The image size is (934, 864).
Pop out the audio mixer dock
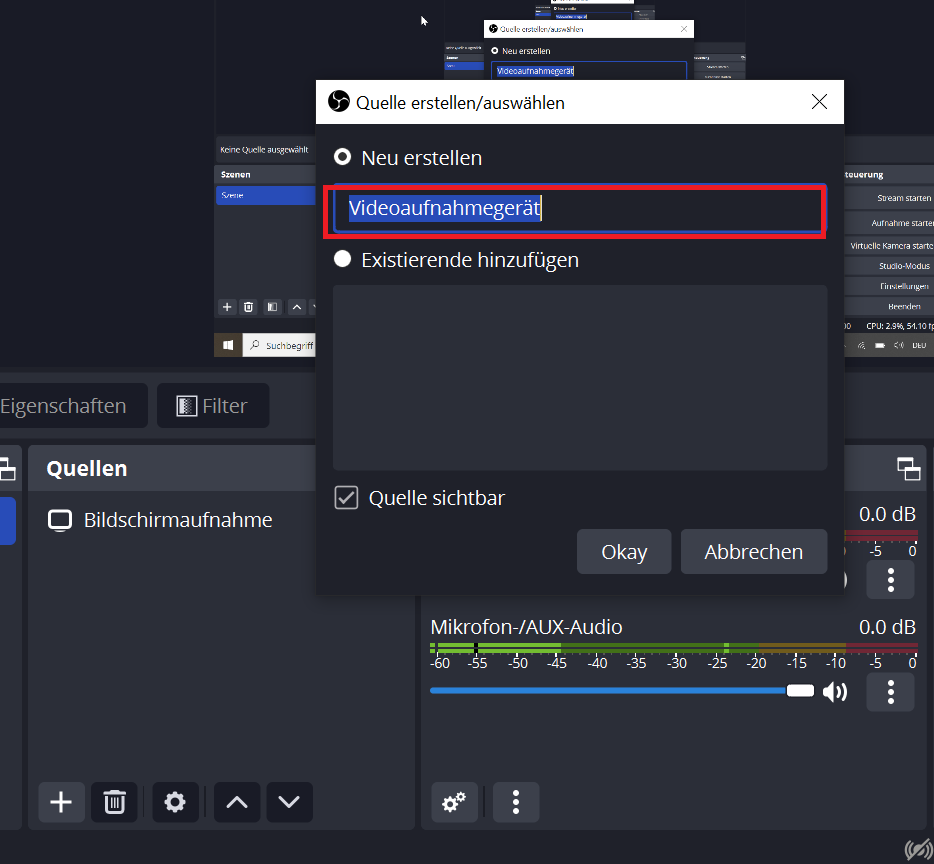tap(908, 468)
